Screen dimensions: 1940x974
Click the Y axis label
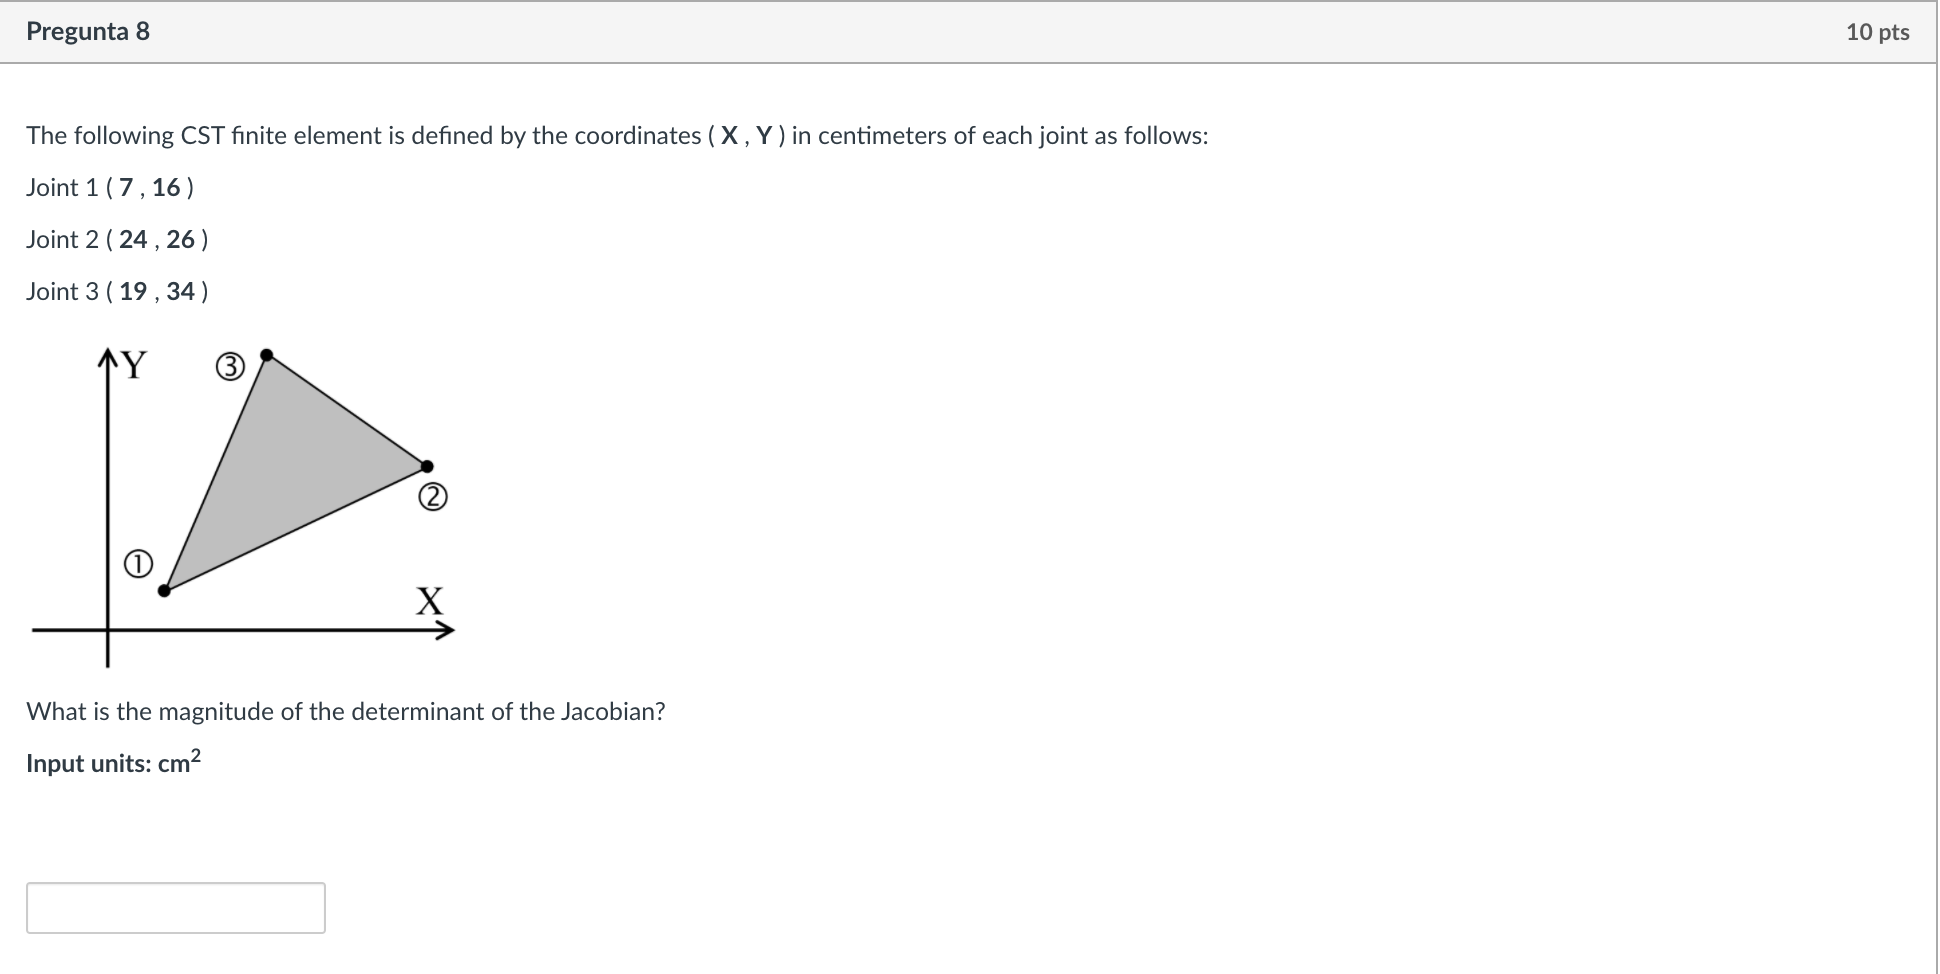pos(133,364)
